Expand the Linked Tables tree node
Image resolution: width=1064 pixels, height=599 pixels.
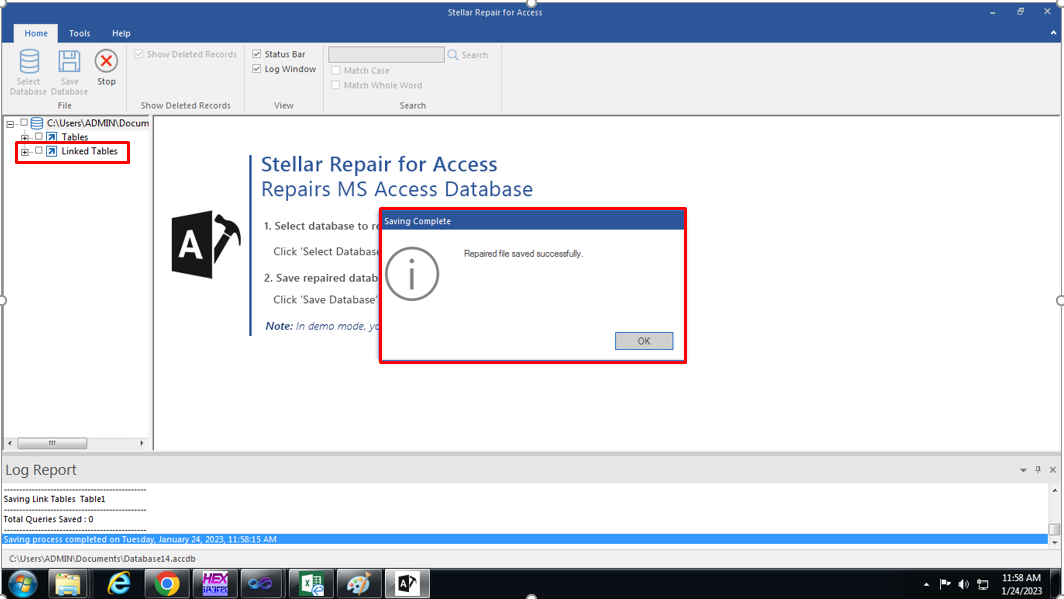point(25,152)
